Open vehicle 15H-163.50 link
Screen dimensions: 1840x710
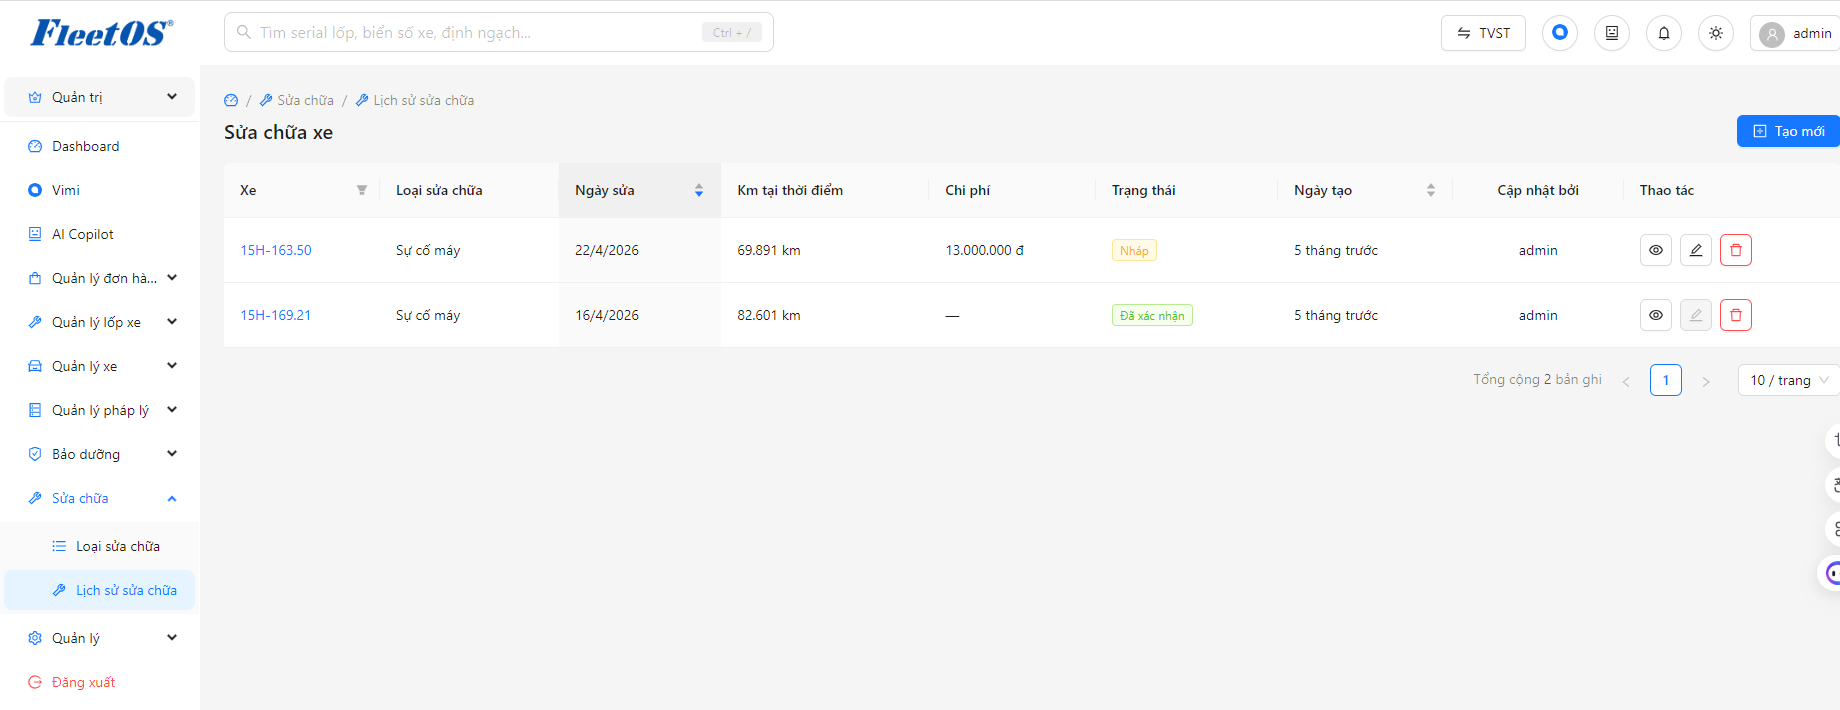point(276,250)
